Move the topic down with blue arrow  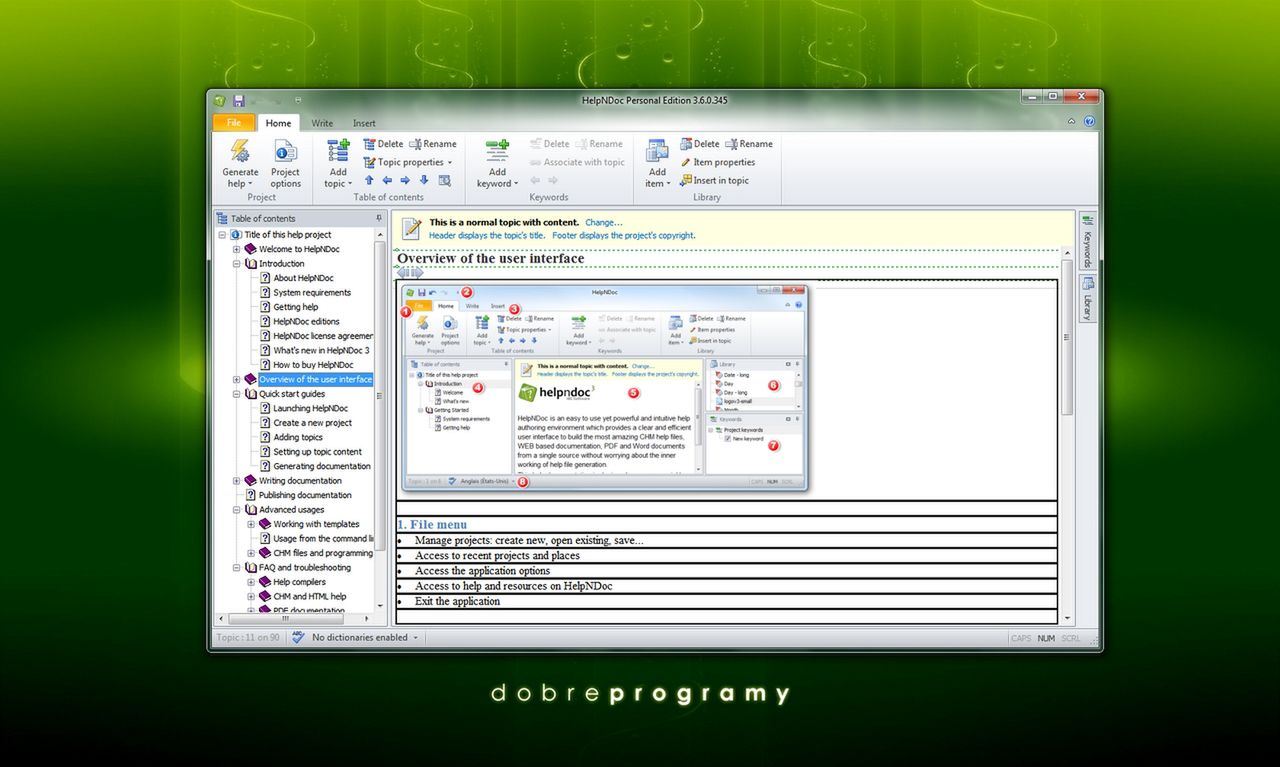click(x=424, y=180)
